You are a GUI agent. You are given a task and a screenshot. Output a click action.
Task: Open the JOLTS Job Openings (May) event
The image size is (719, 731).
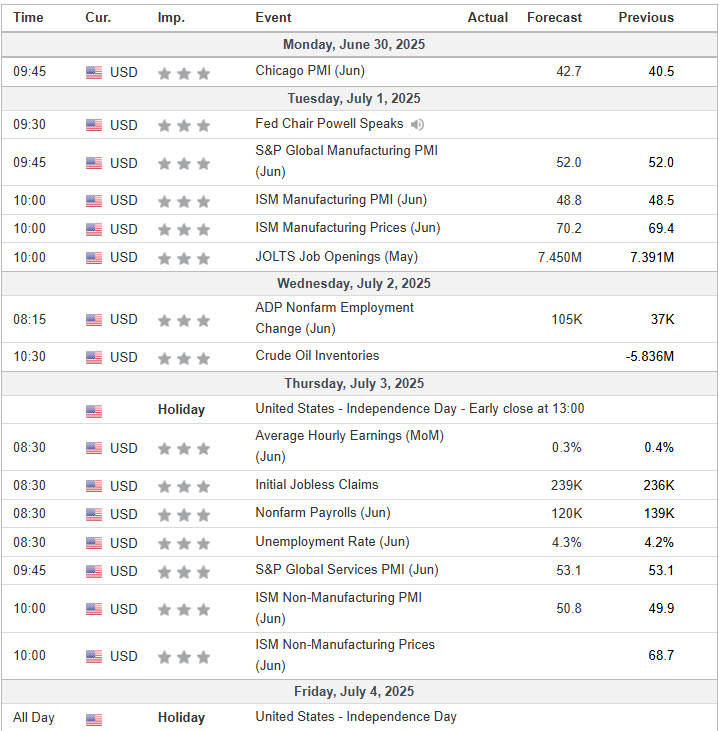336,257
